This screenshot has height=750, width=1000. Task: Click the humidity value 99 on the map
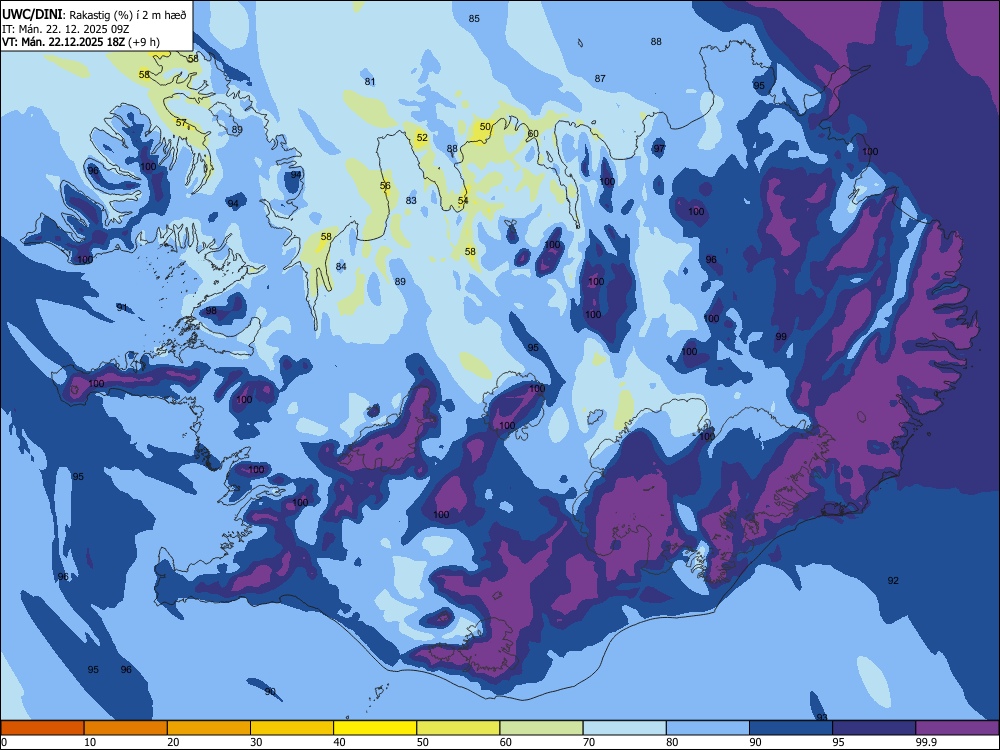coord(781,337)
